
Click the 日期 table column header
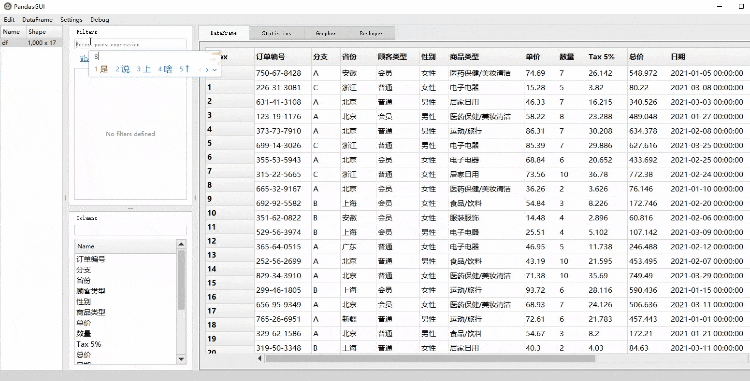tap(710, 56)
